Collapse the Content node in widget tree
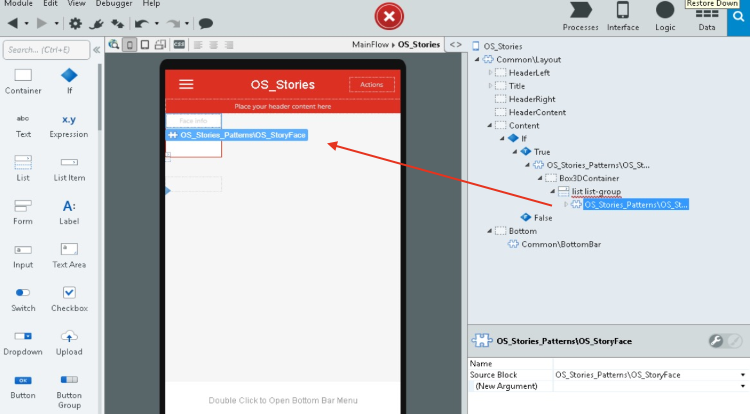The width and height of the screenshot is (750, 414). click(490, 125)
